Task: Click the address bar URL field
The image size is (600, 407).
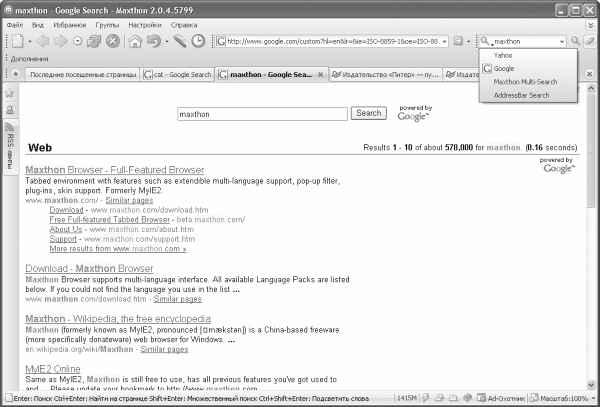Action: 332,41
